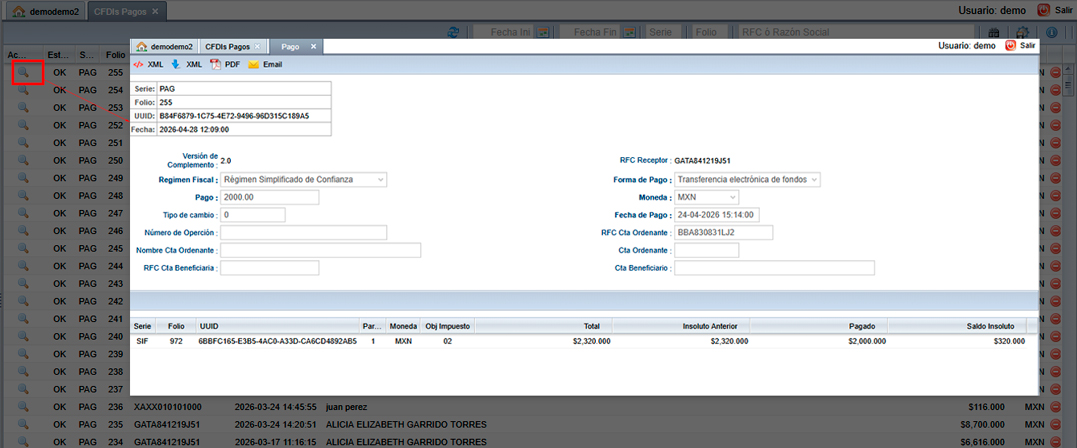Click the refresh icon in the top toolbar
1077x448 pixels.
(453, 32)
